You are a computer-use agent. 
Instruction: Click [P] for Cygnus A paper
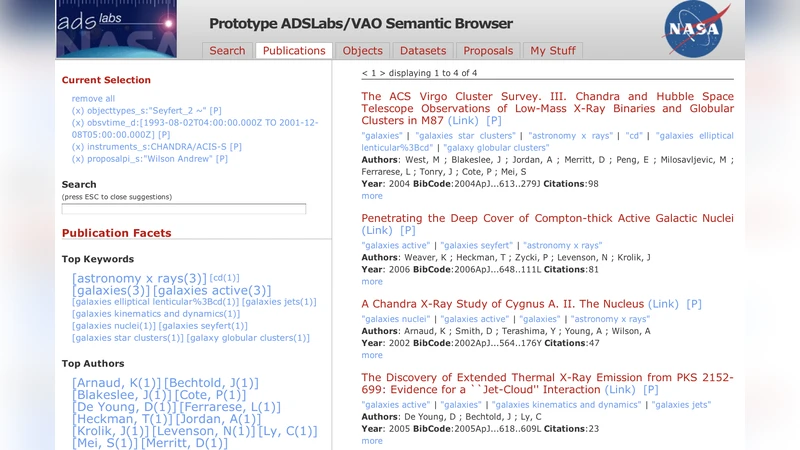coord(694,304)
